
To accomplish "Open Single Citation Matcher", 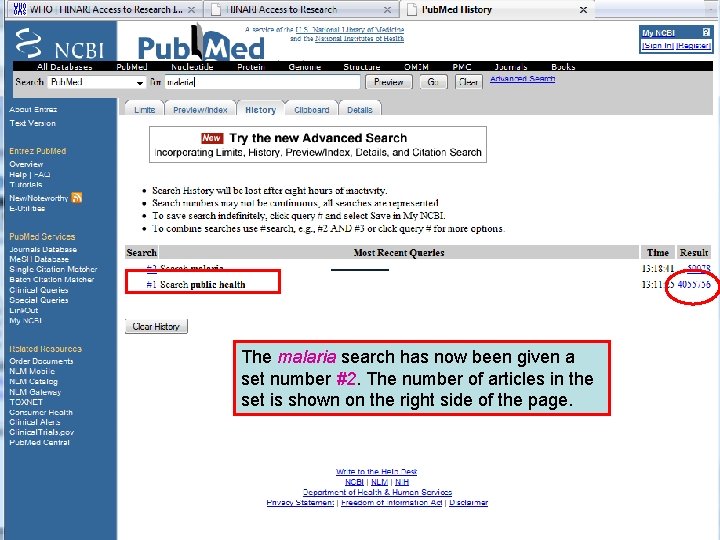I will pos(53,269).
